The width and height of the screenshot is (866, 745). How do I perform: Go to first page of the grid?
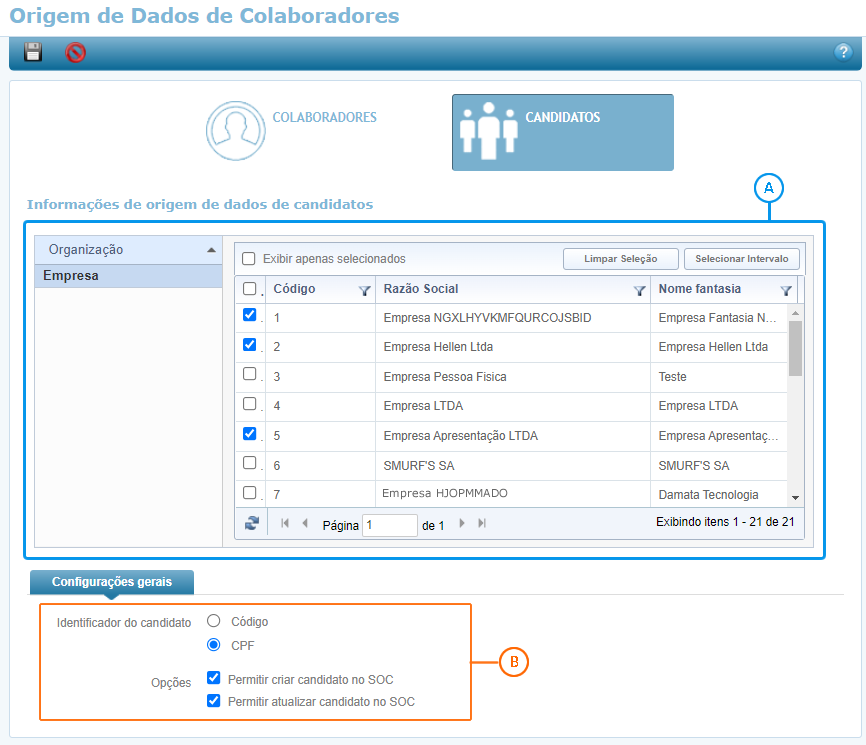[x=285, y=523]
